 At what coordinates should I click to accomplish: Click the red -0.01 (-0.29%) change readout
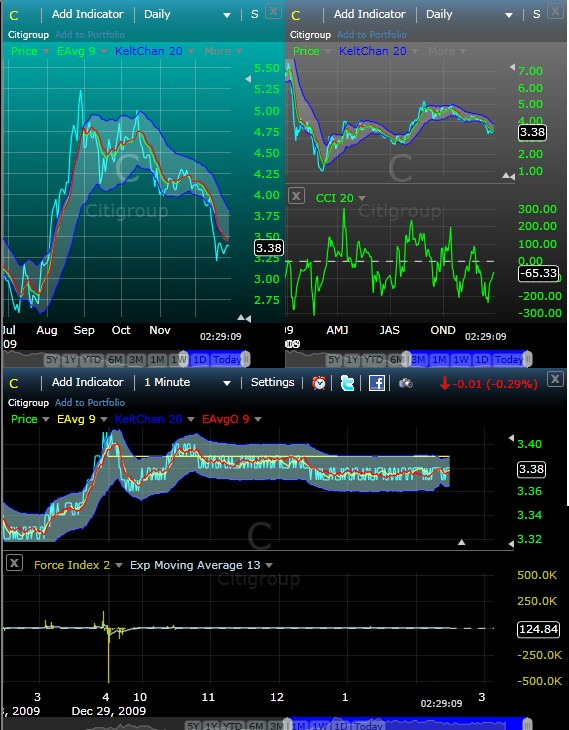tap(488, 384)
